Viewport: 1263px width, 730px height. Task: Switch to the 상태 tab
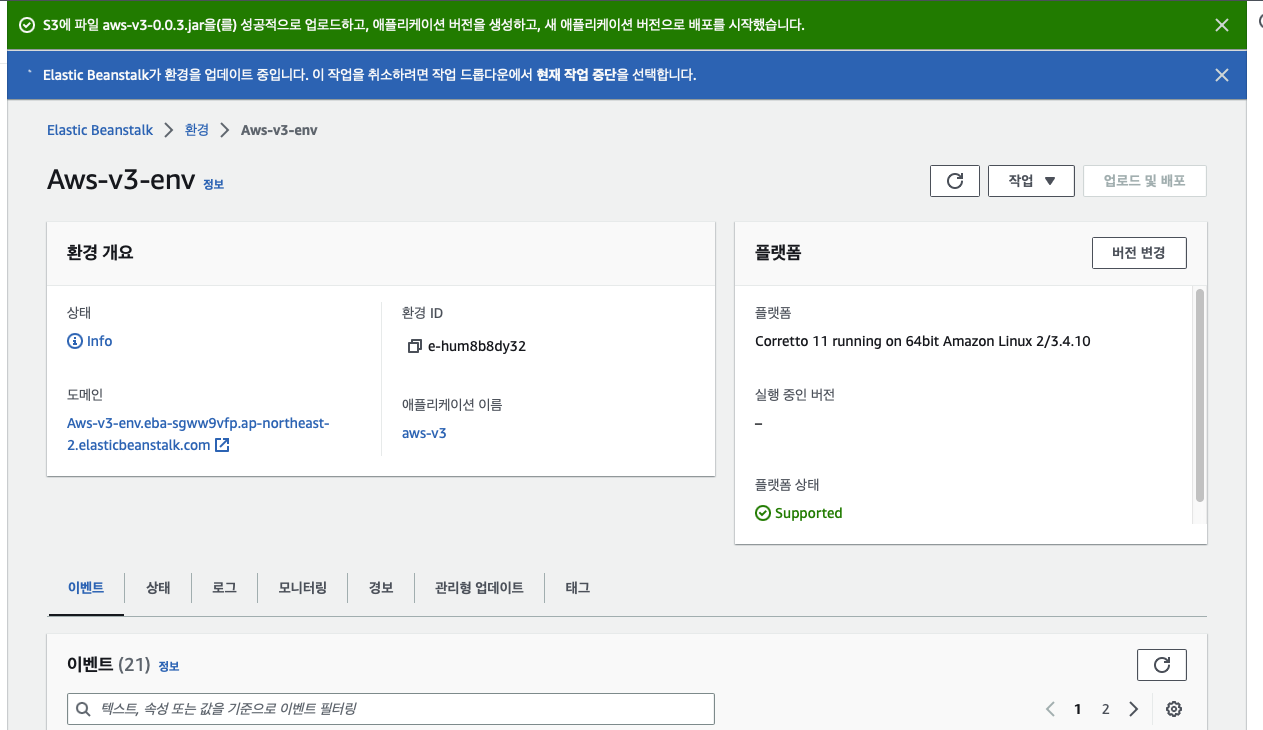click(x=158, y=588)
